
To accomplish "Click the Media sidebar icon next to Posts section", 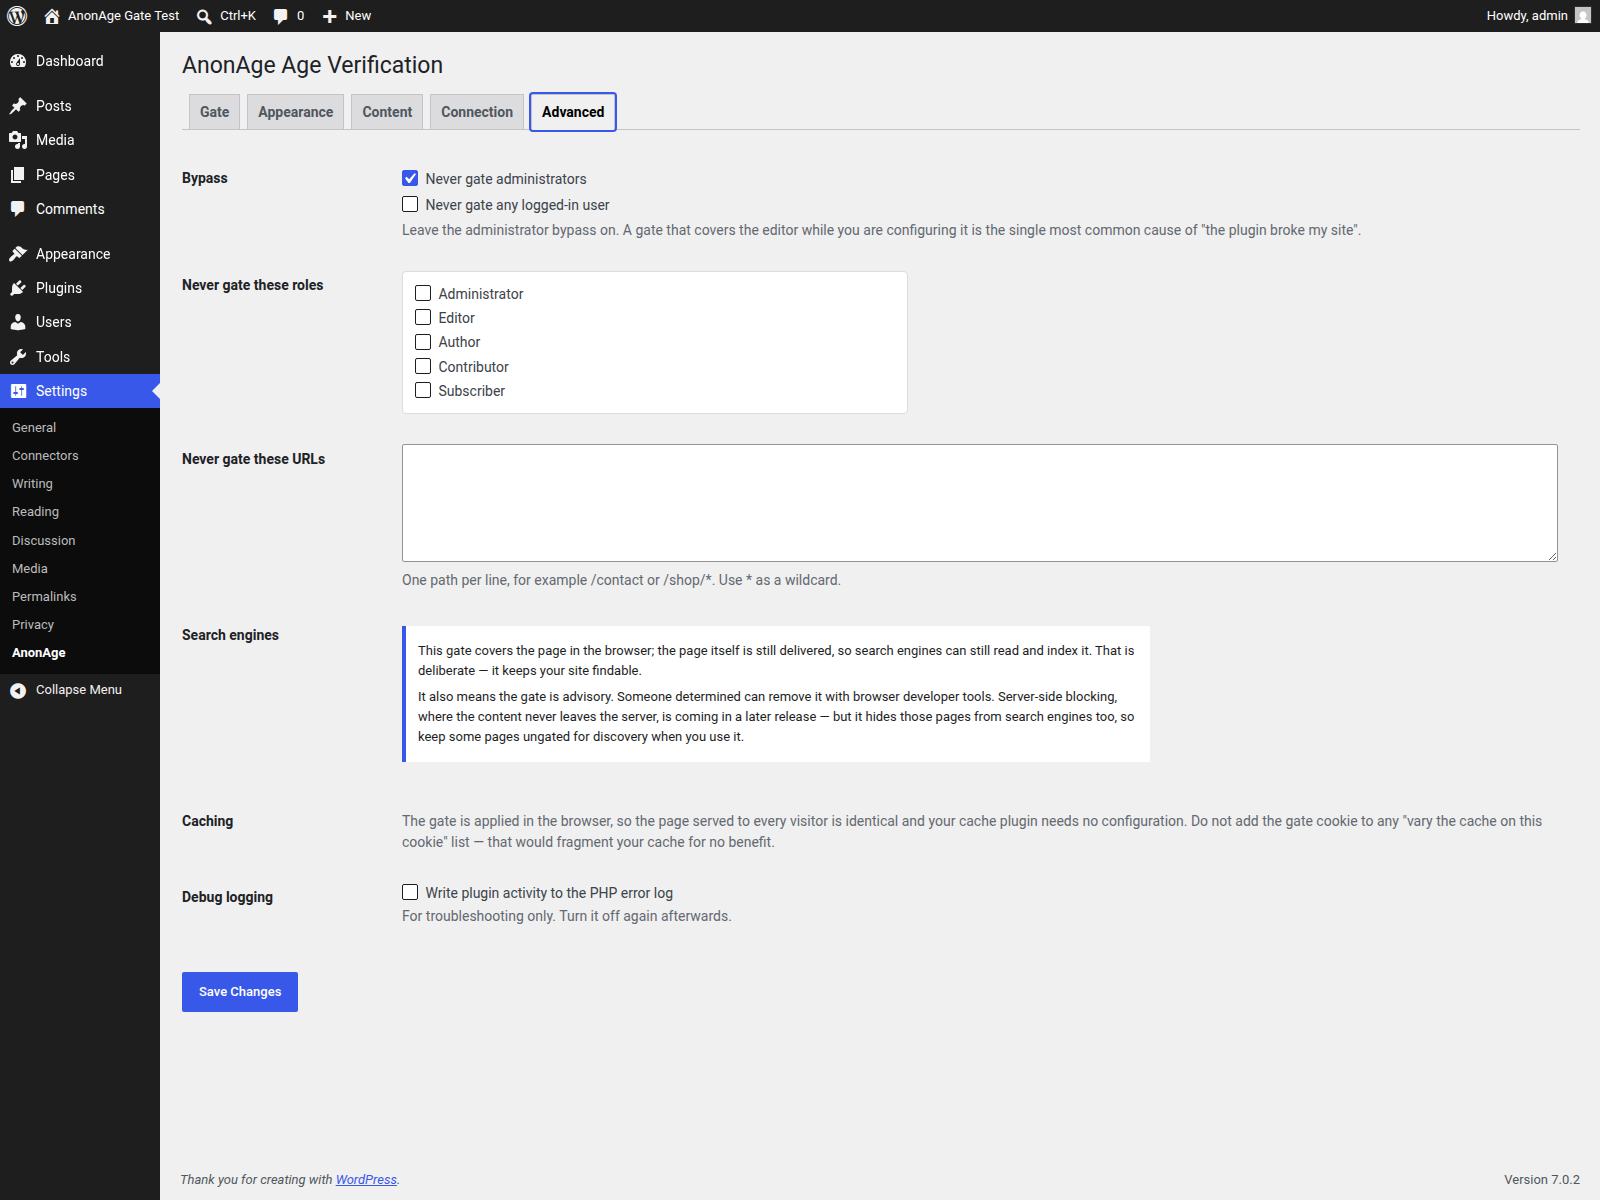I will (x=18, y=140).
